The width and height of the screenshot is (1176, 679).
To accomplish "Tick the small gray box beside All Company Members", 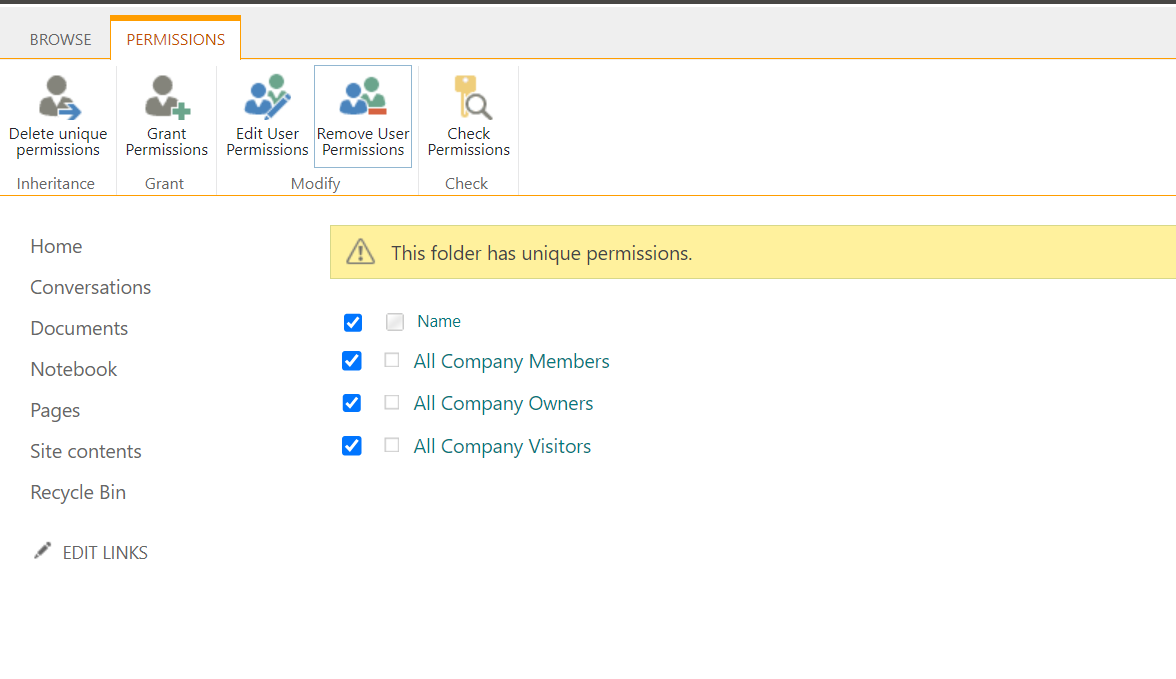I will click(x=392, y=361).
